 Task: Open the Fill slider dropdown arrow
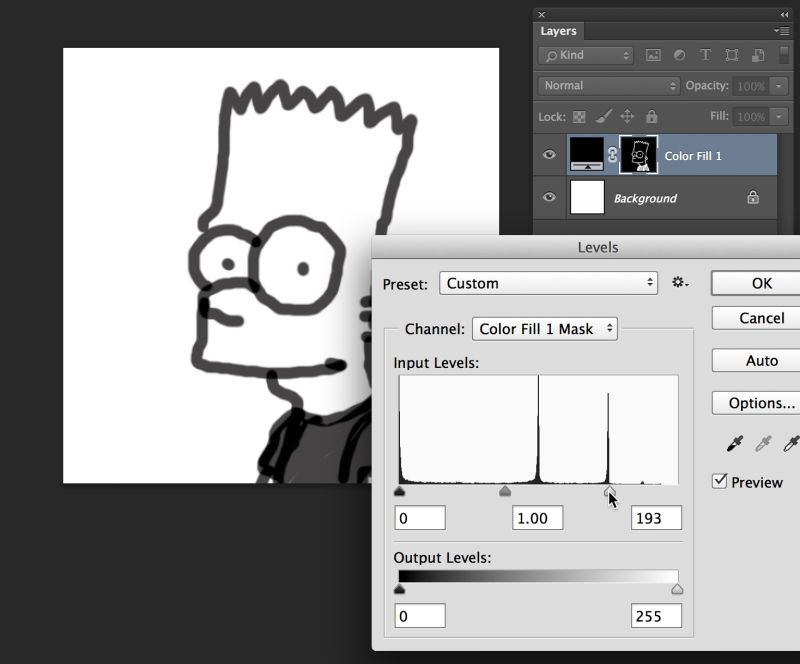[x=779, y=117]
